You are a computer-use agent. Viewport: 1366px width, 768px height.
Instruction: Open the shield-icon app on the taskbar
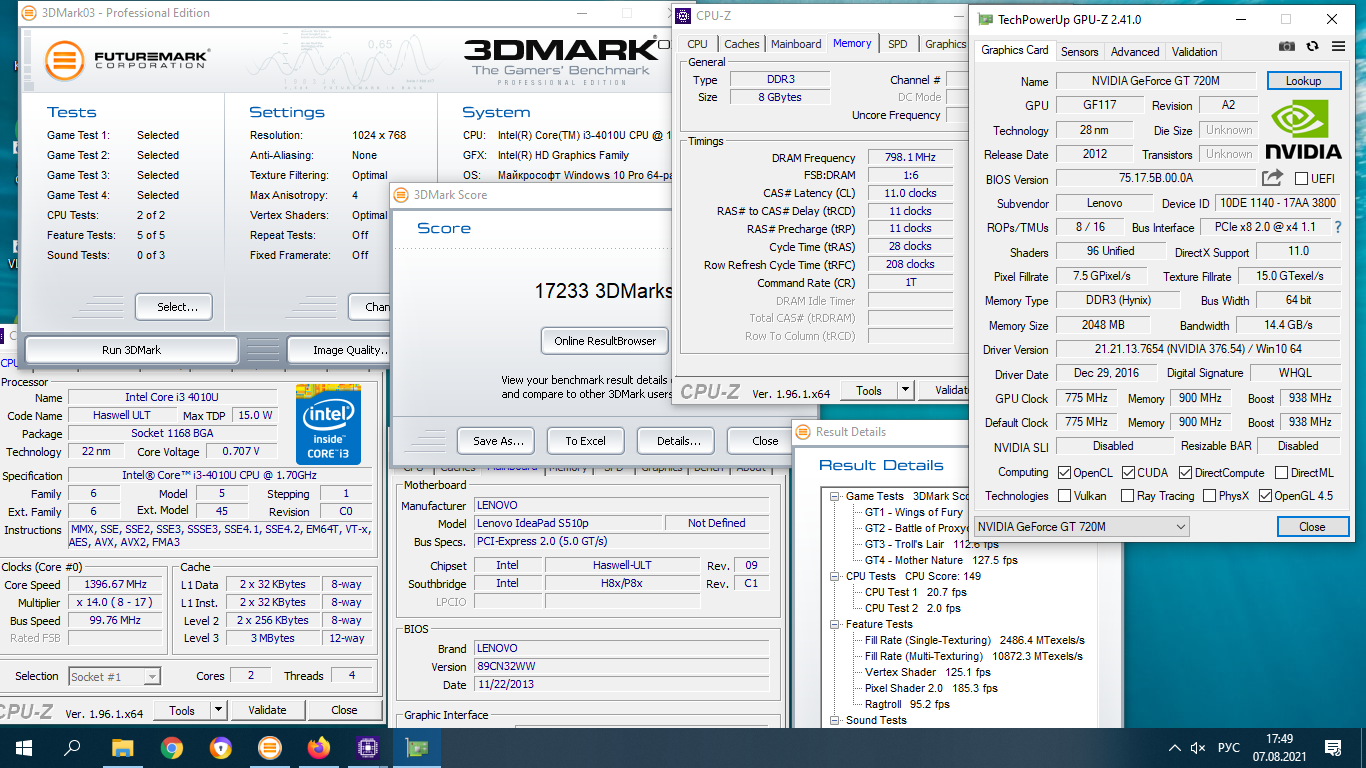pos(220,747)
